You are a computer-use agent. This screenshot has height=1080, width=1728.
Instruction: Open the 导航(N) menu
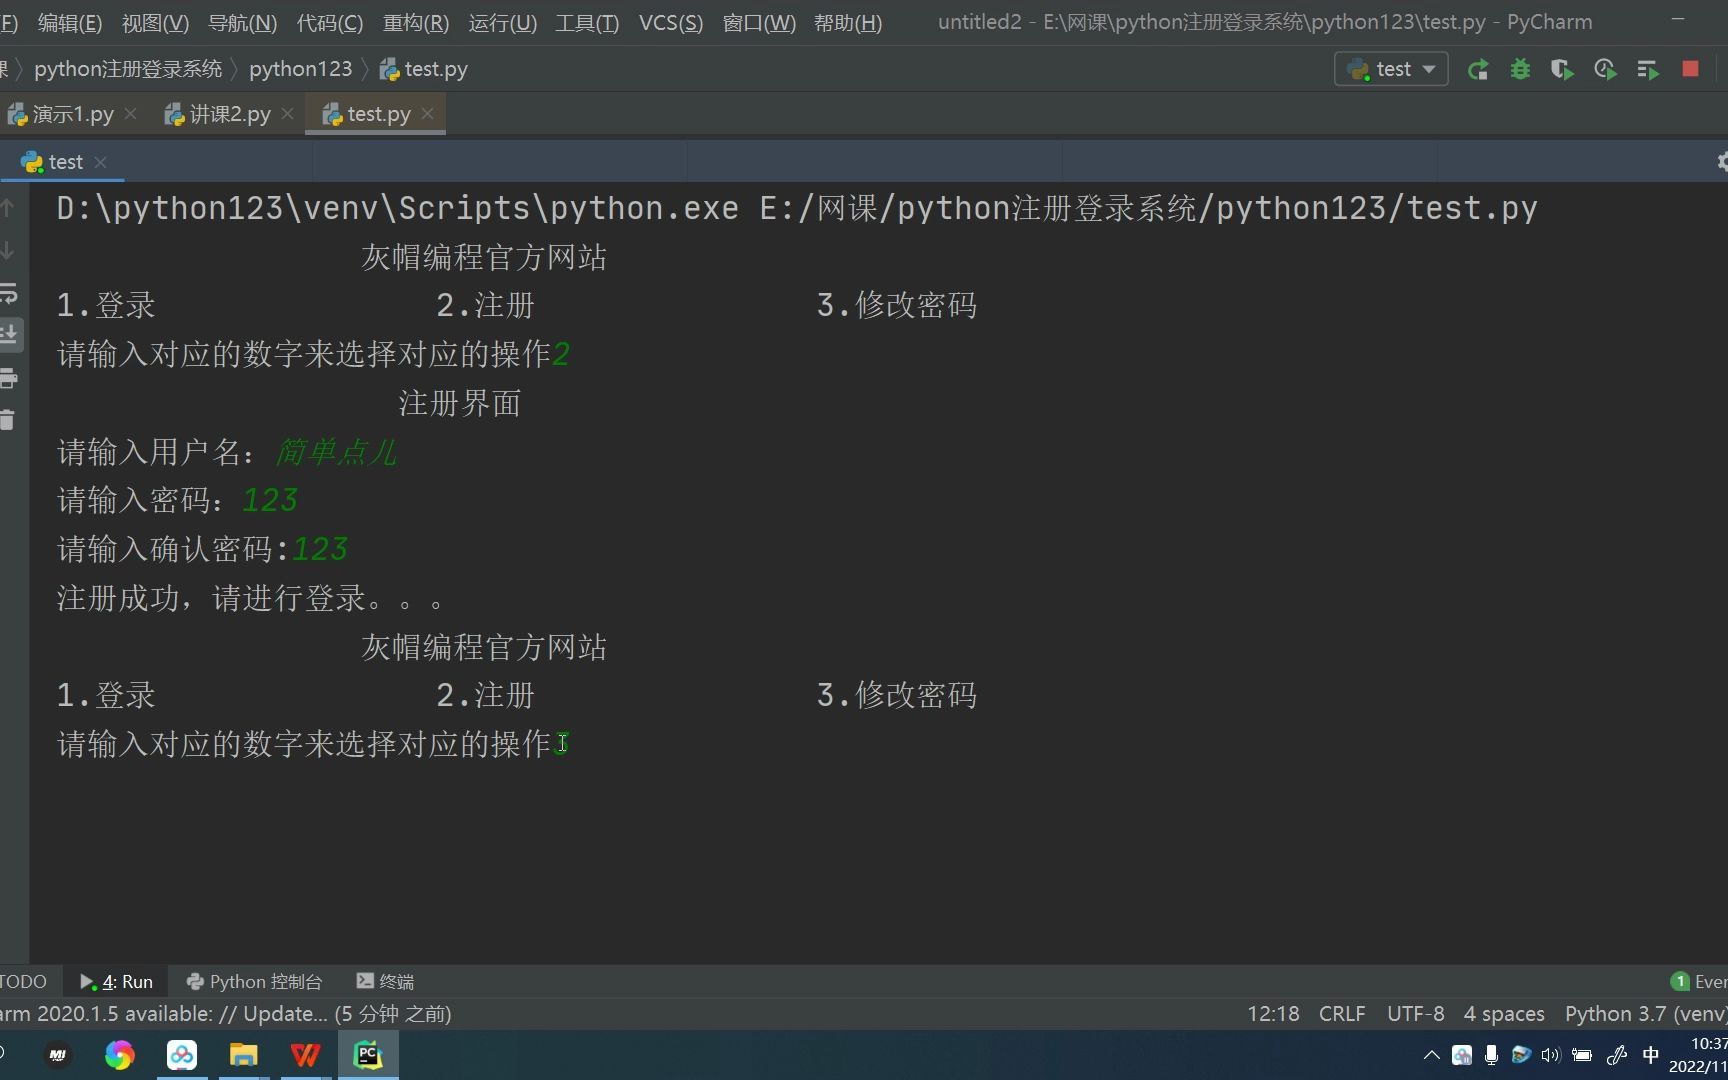click(x=242, y=22)
